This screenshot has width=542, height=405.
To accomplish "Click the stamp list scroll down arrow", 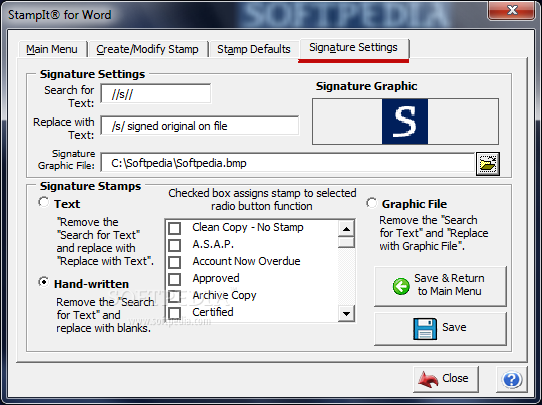I will 346,314.
